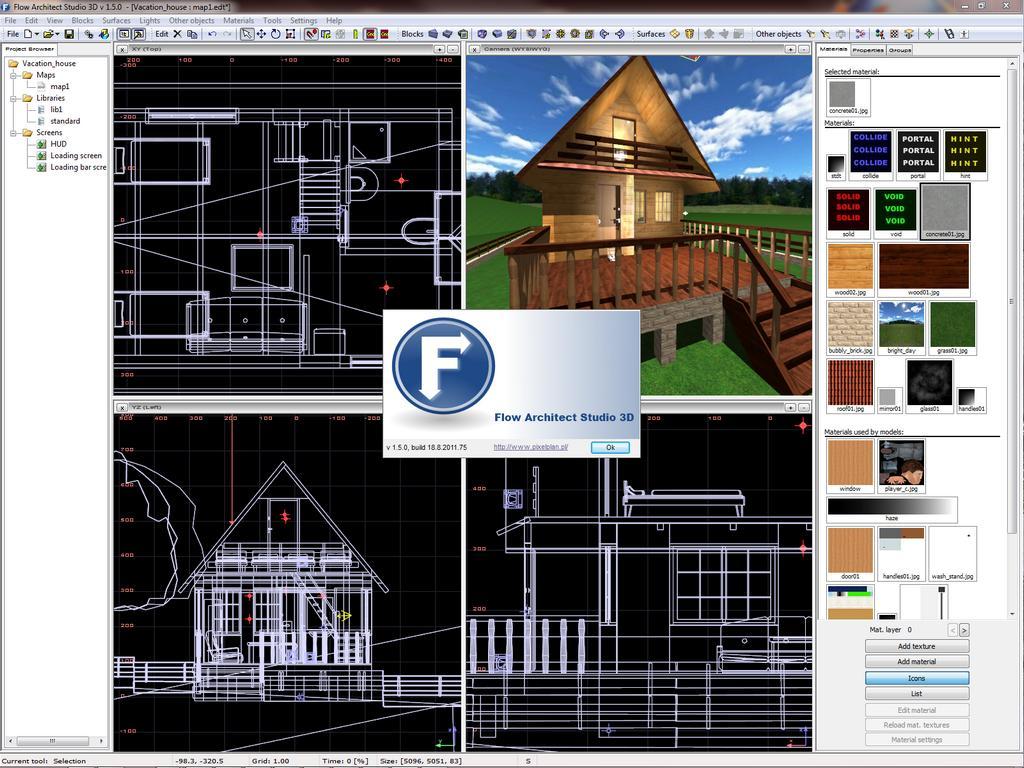Collapse the Screens tree node
Screen dimensions: 1024x768
pyautogui.click(x=13, y=133)
